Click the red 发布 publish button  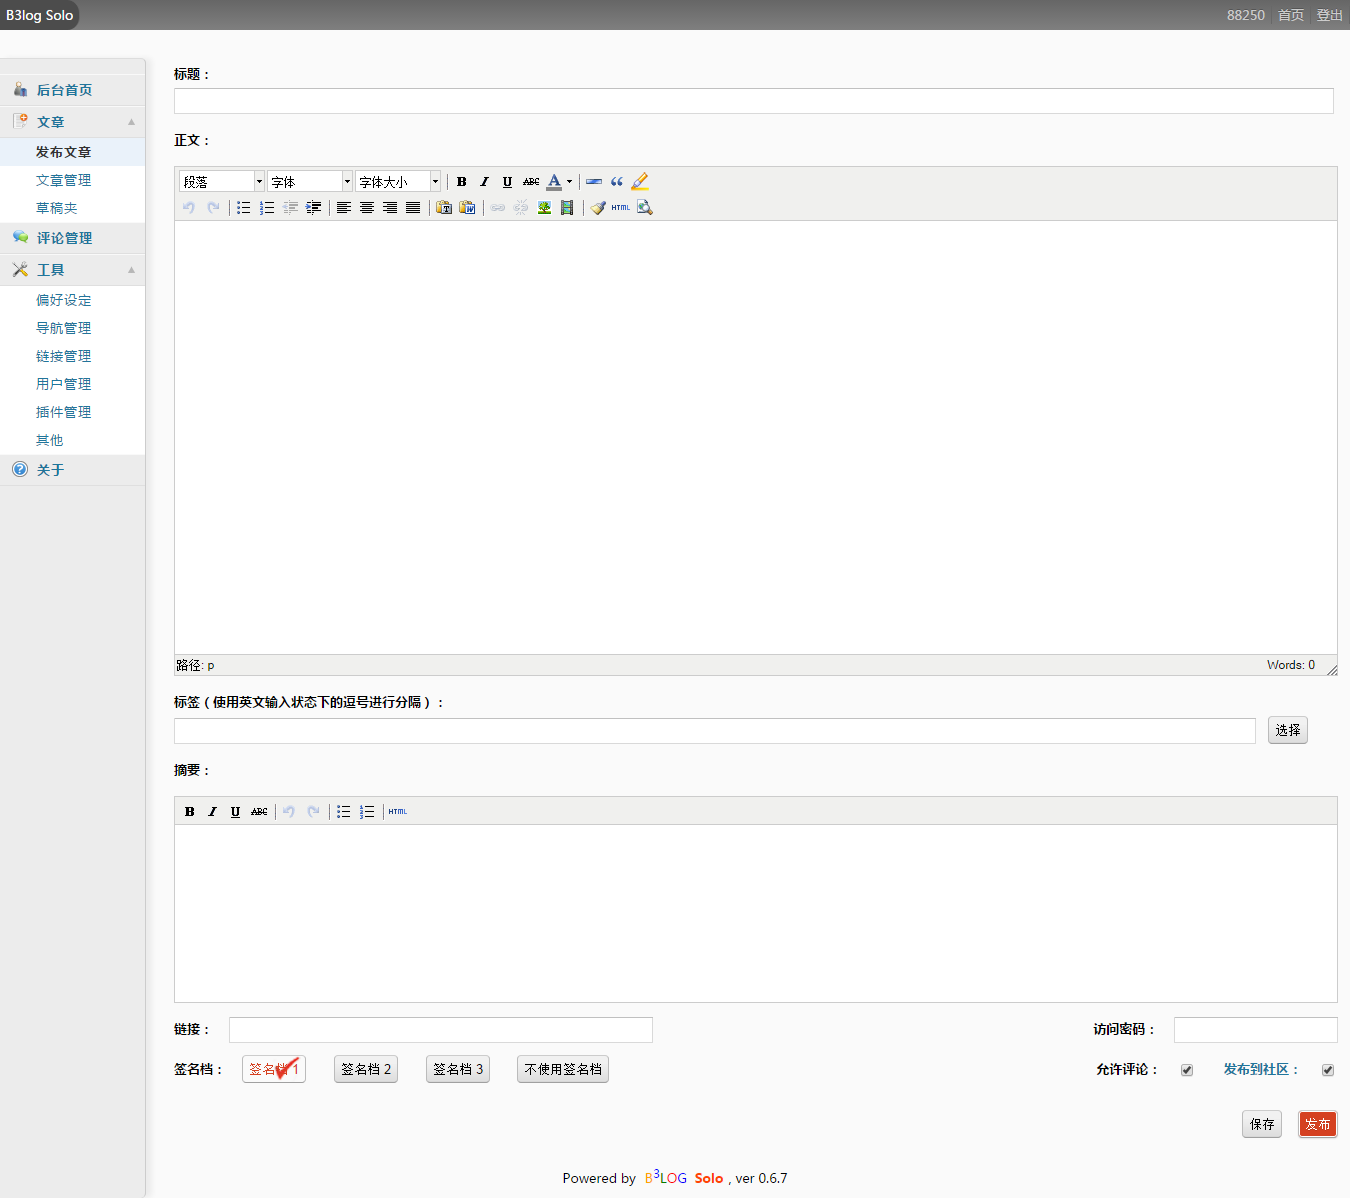1317,1124
